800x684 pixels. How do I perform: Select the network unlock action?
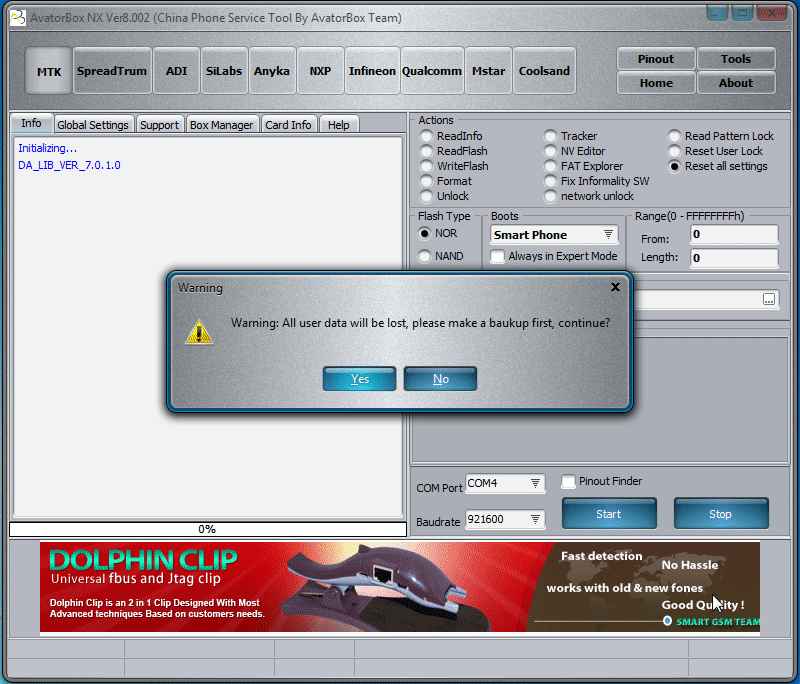point(589,196)
